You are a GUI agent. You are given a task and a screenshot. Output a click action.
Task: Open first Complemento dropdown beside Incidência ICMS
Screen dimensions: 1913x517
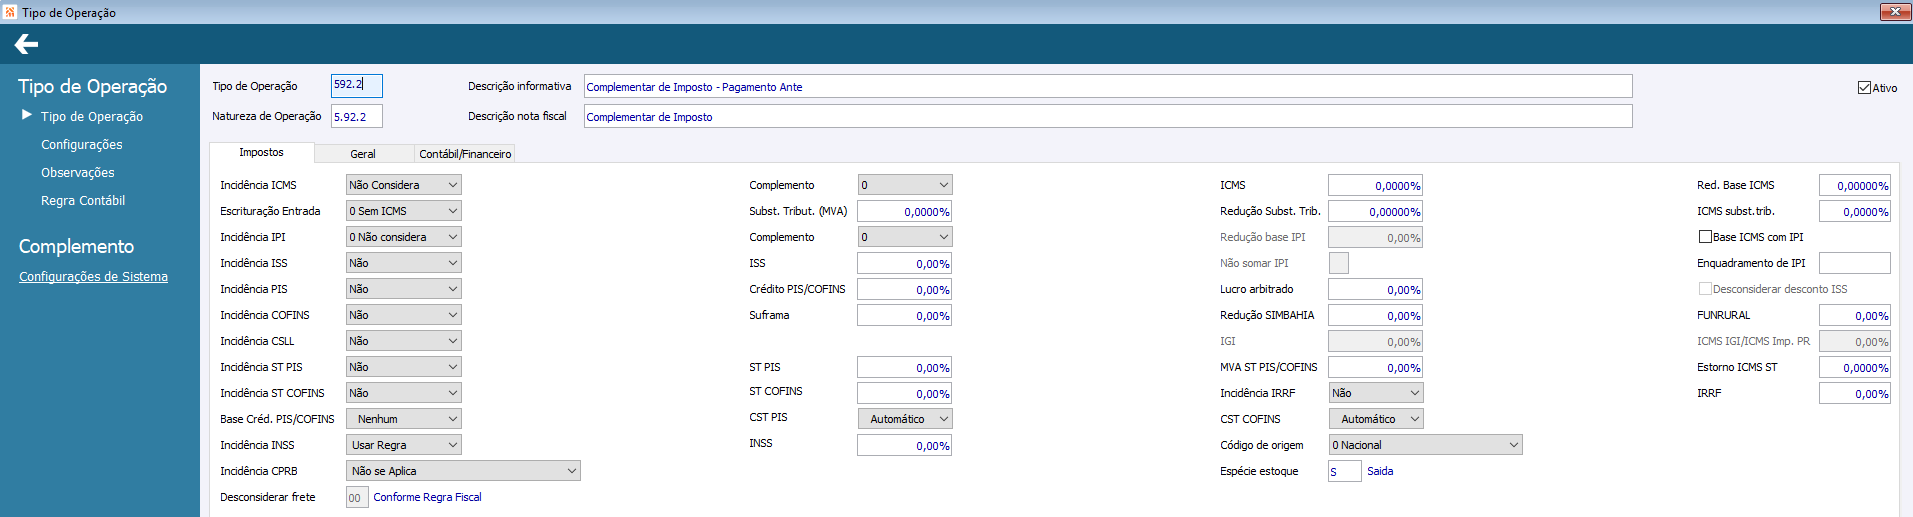tap(905, 185)
